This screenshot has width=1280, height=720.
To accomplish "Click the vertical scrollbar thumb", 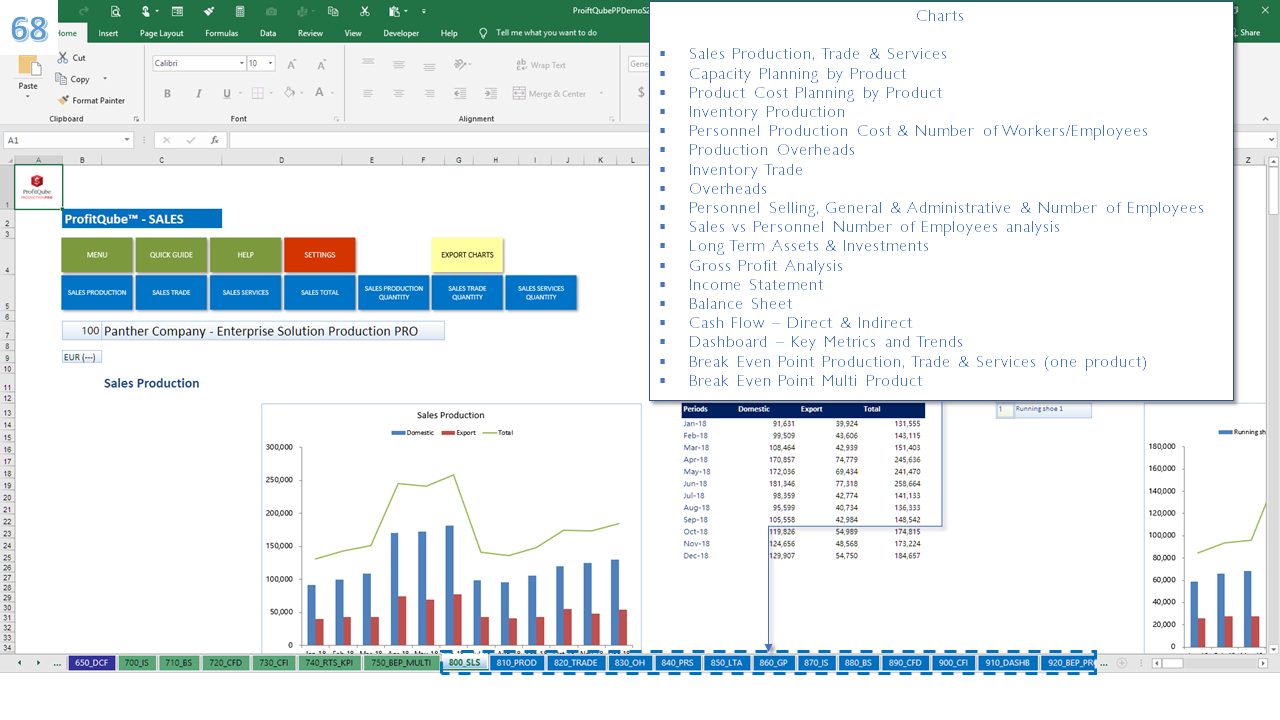I will [1273, 190].
